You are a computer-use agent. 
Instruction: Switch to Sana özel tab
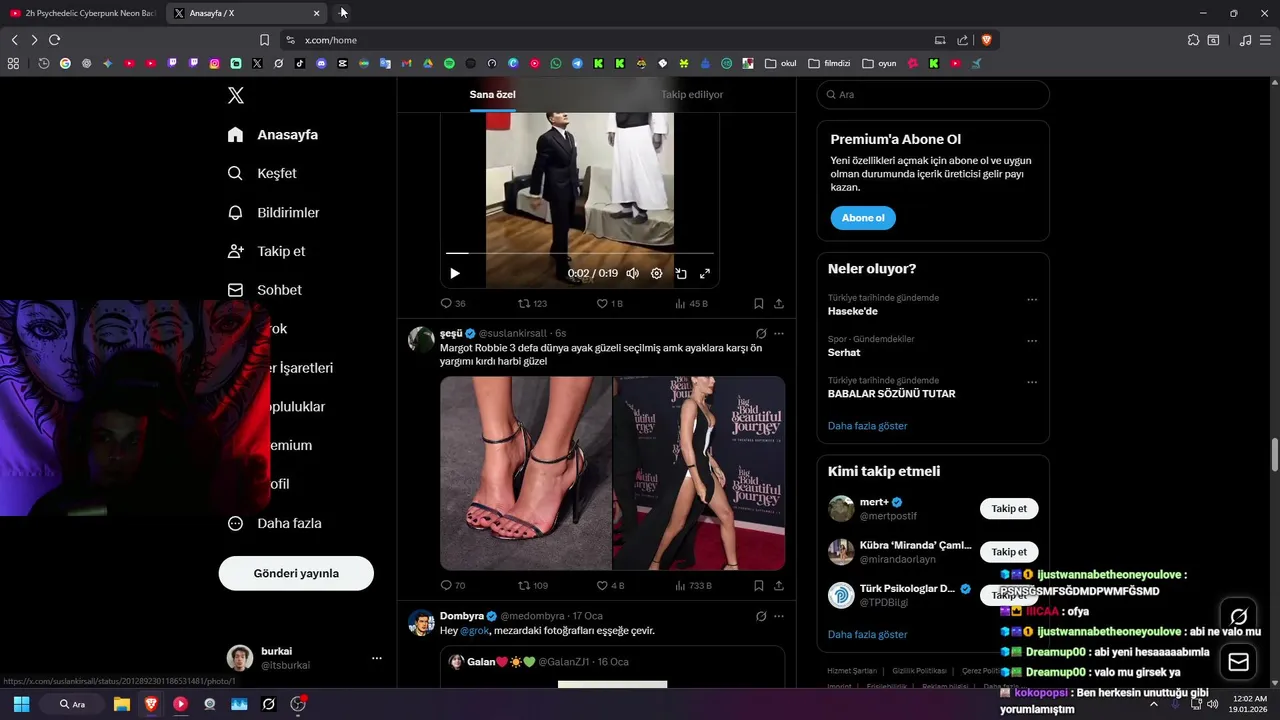(493, 94)
